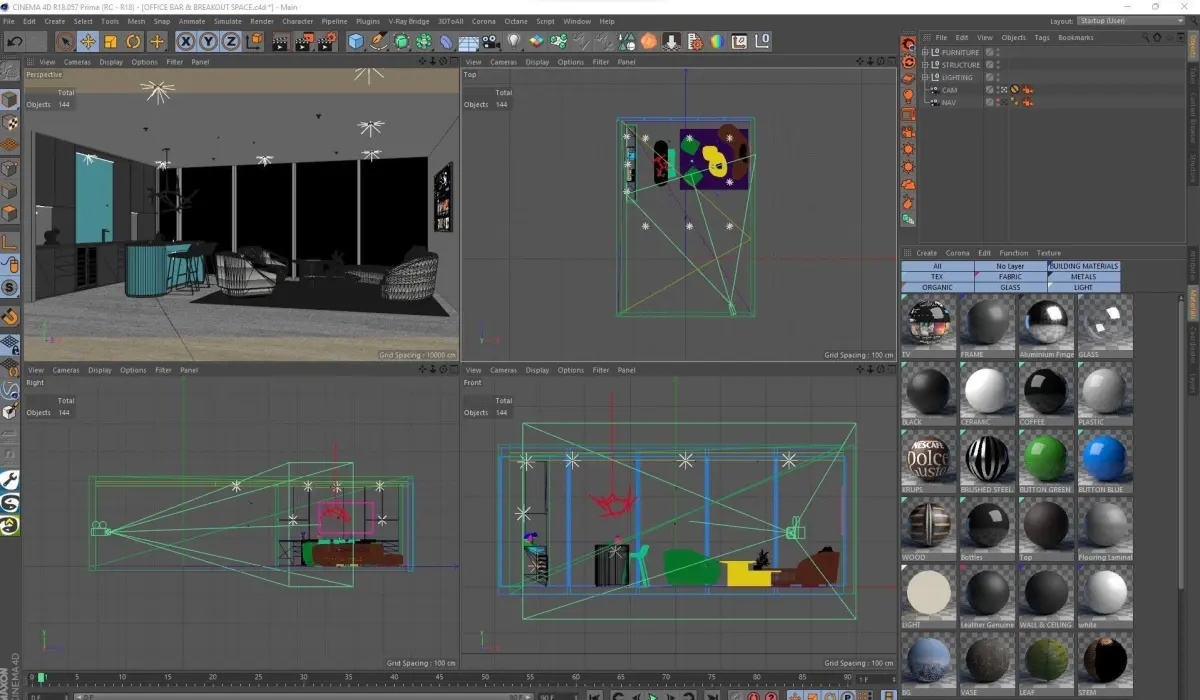Select the CAM object in Object Manager
Viewport: 1200px width, 700px height.
click(949, 90)
